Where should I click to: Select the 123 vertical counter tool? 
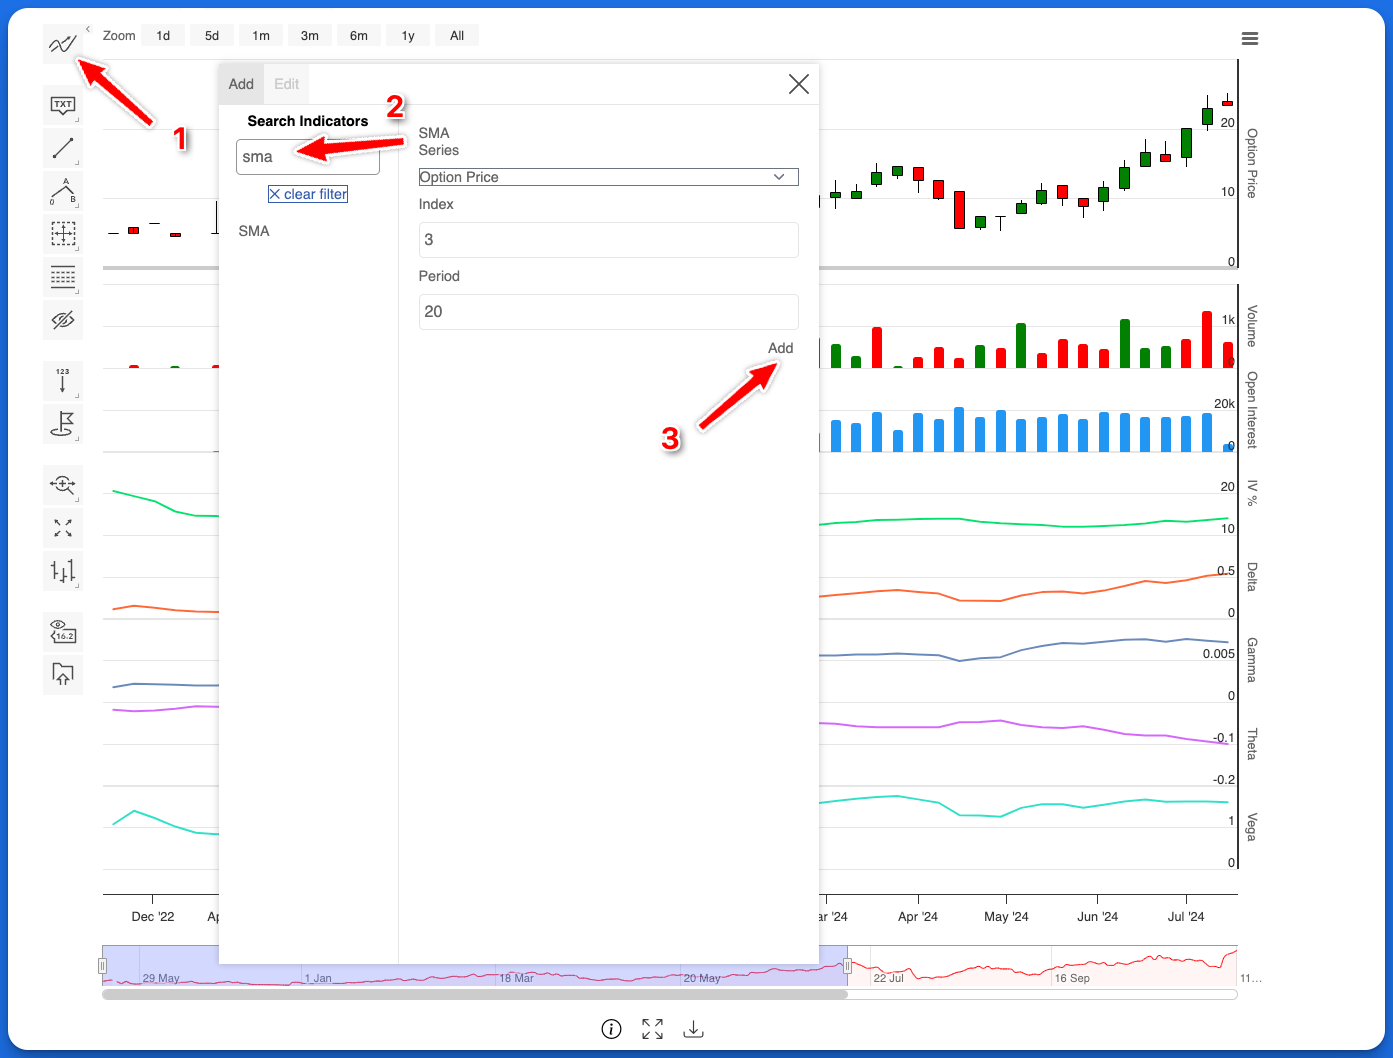[62, 381]
